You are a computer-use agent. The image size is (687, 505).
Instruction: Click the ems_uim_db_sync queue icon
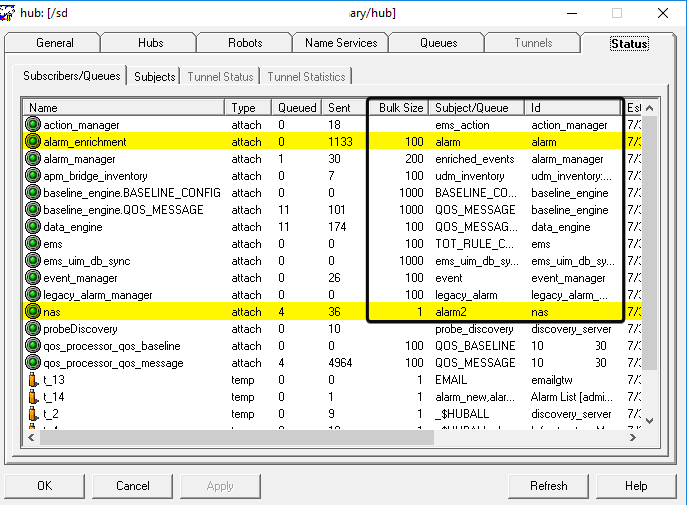tap(33, 261)
